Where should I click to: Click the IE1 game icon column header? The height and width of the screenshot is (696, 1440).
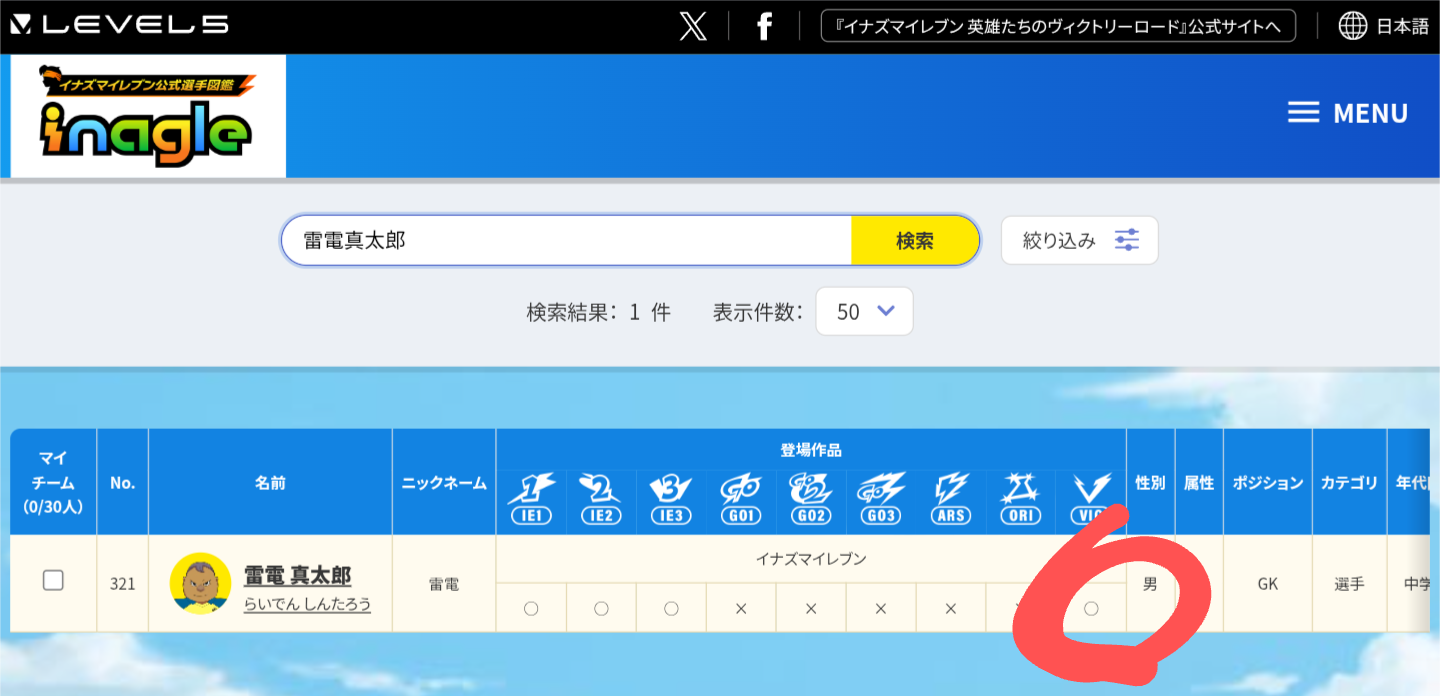pos(531,499)
